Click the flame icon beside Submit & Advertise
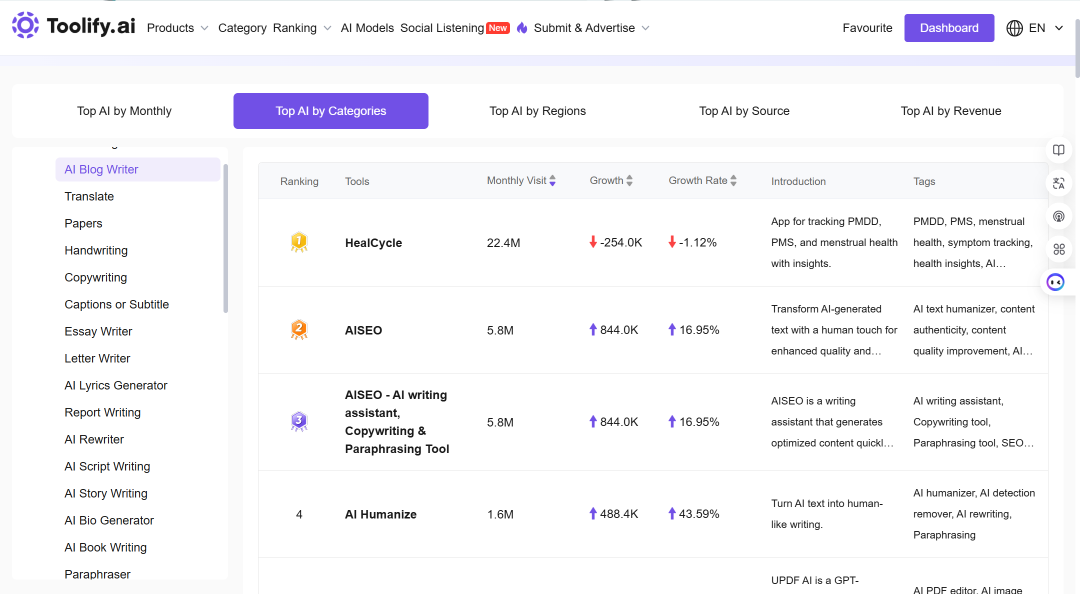This screenshot has height=594, width=1080. [x=522, y=28]
